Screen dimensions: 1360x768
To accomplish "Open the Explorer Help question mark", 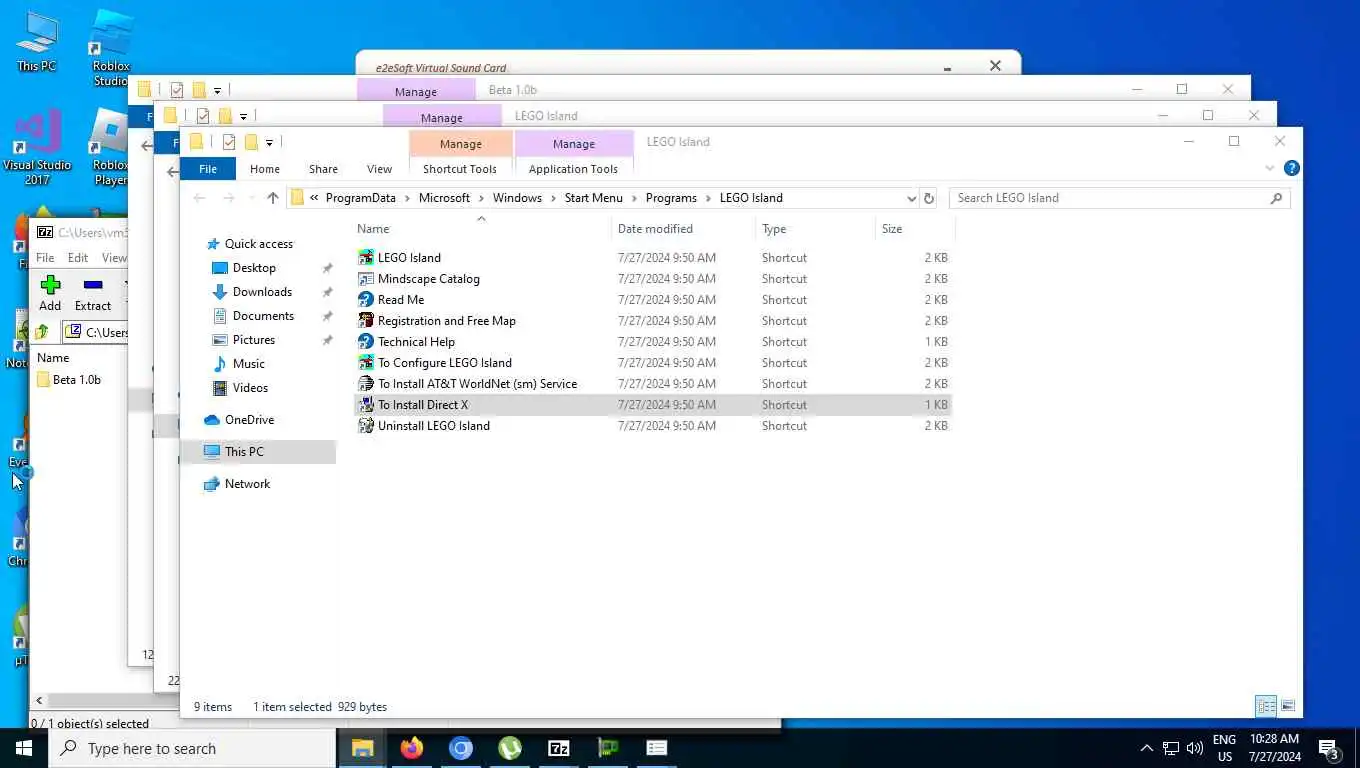I will (1291, 169).
